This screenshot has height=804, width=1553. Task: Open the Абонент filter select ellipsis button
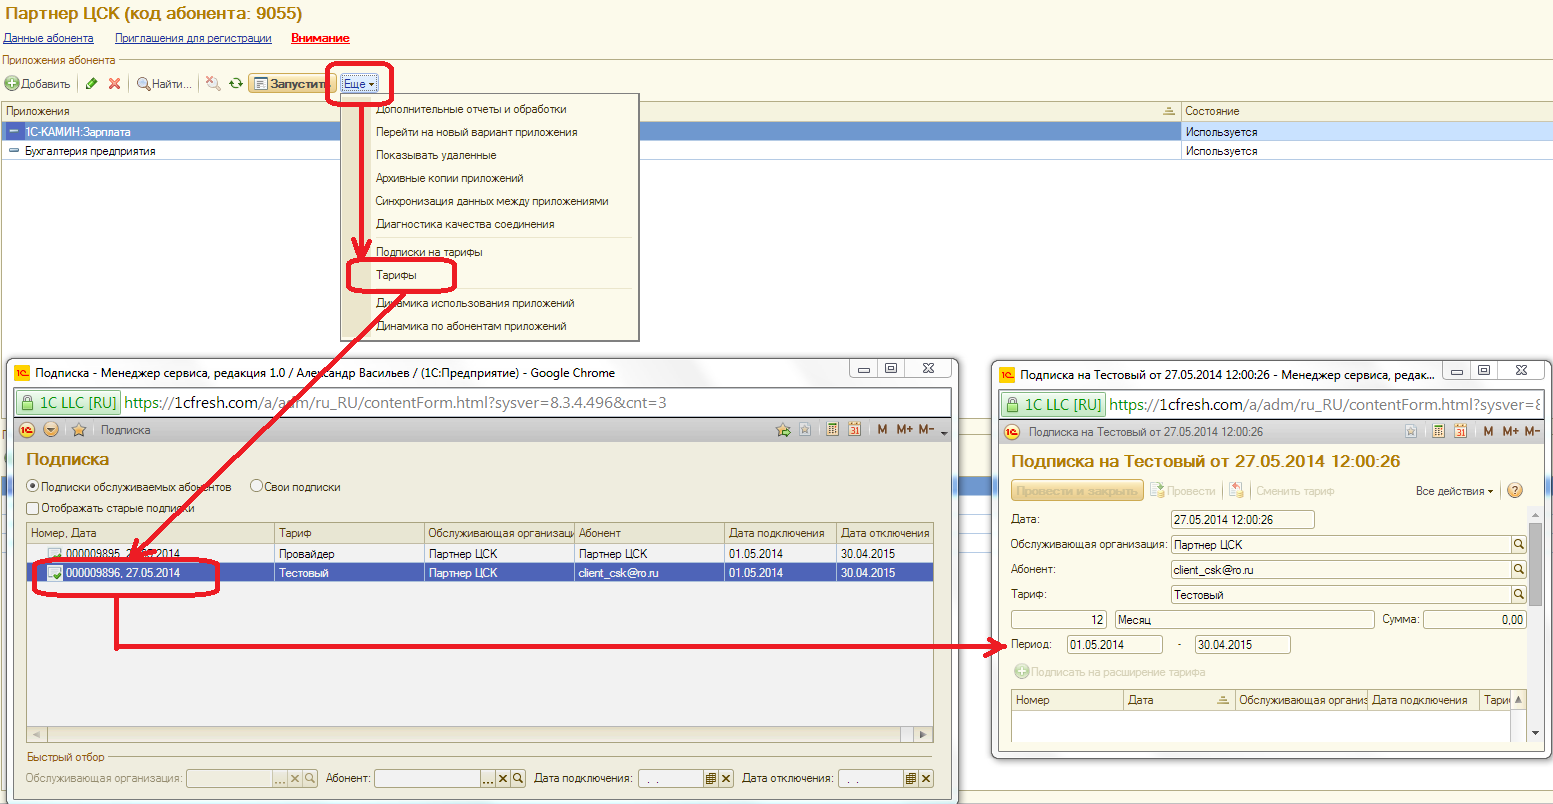point(488,778)
